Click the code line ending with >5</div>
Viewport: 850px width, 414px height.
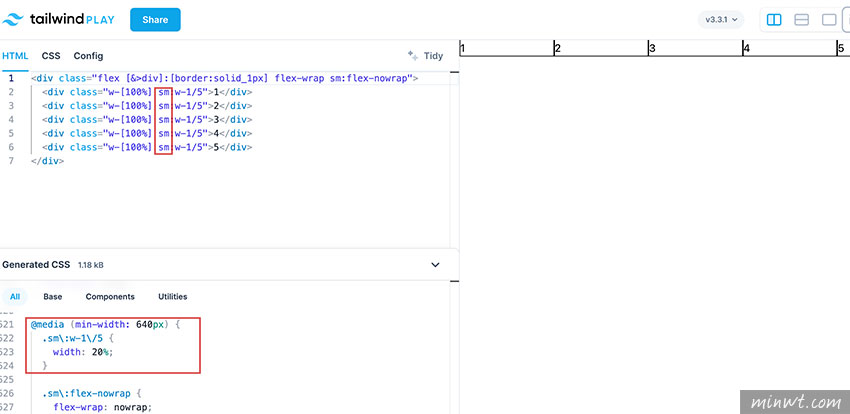[146, 147]
